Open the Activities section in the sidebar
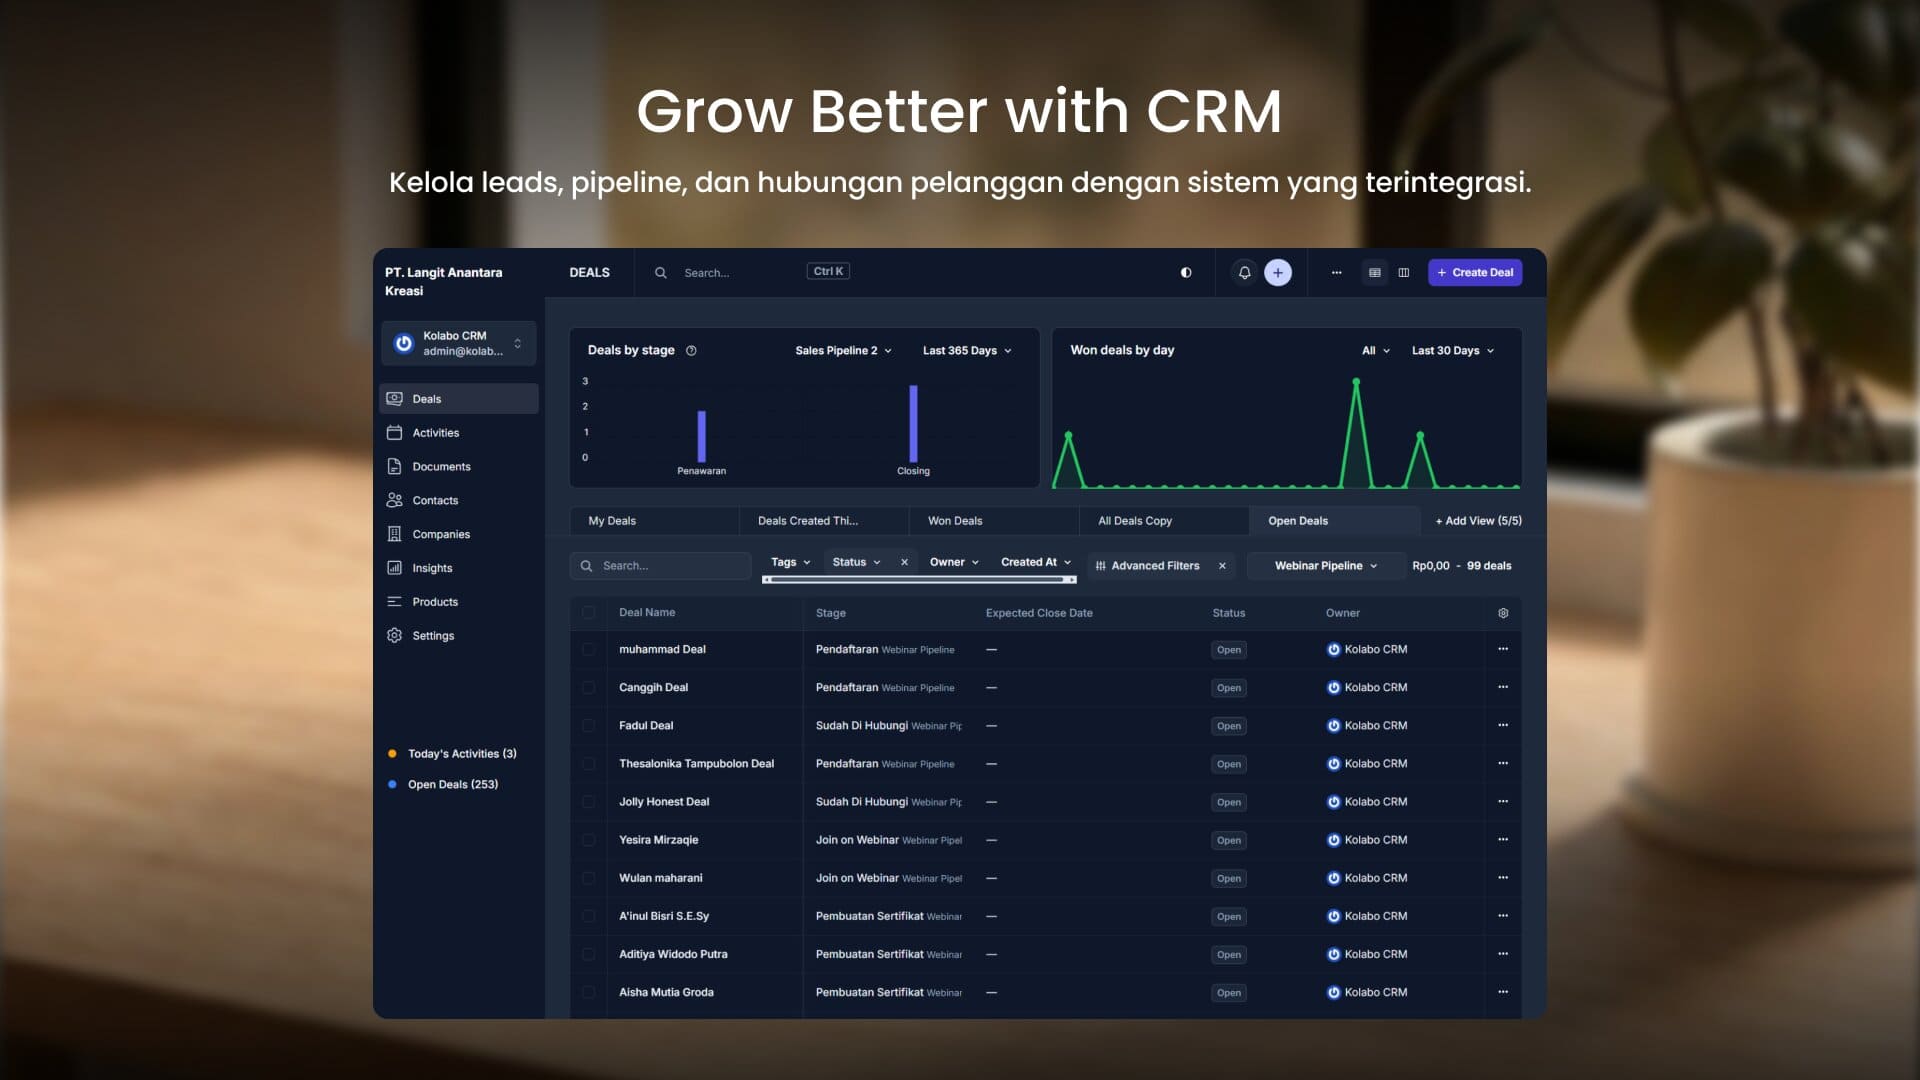The height and width of the screenshot is (1080, 1920). pyautogui.click(x=436, y=432)
